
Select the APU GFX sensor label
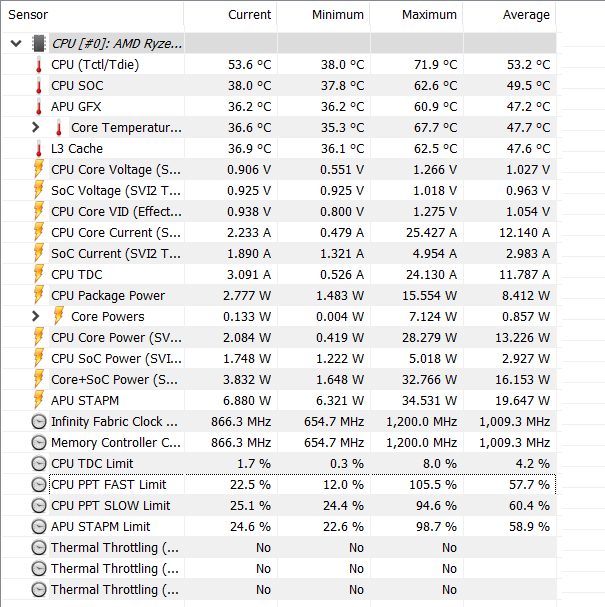pos(76,106)
